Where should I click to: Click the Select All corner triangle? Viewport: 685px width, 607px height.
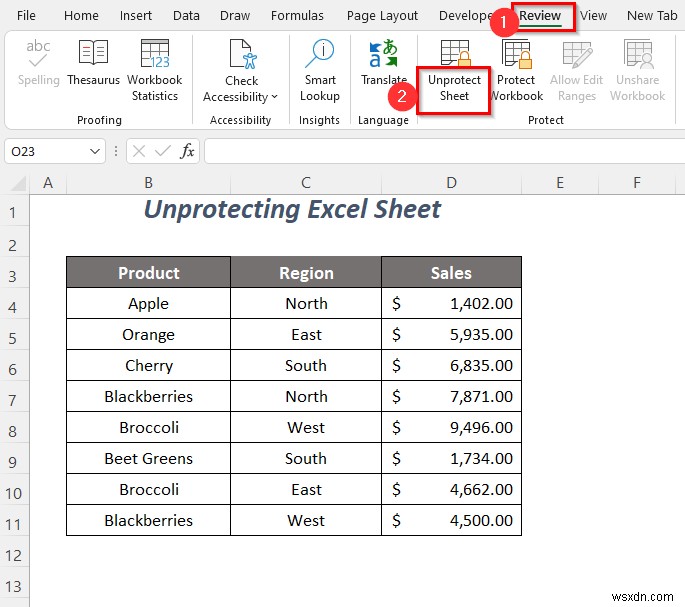(x=18, y=184)
